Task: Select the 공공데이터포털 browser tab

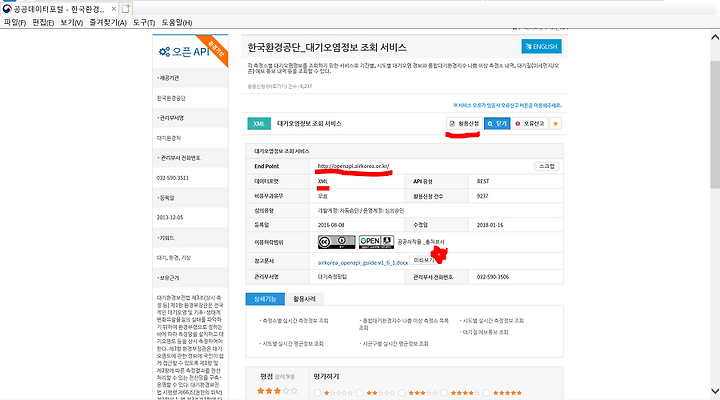Action: pyautogui.click(x=59, y=9)
